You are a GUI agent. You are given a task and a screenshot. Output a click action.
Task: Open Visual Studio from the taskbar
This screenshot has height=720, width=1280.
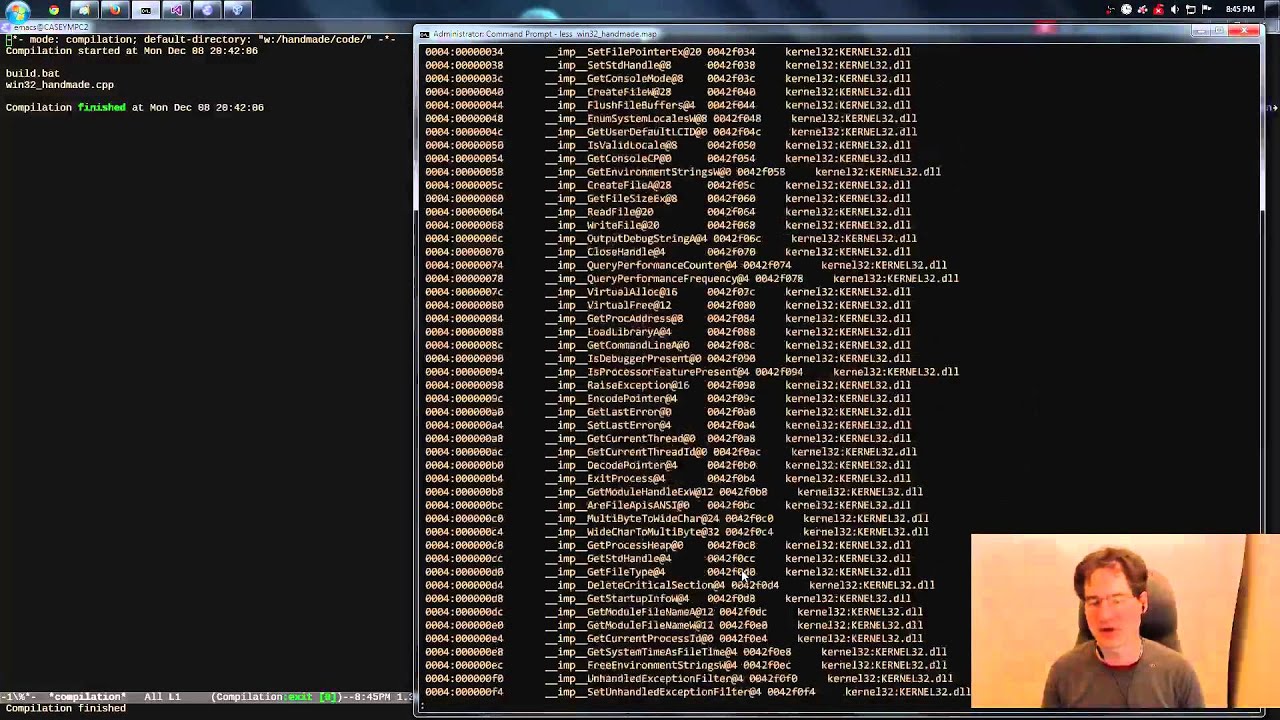point(176,10)
